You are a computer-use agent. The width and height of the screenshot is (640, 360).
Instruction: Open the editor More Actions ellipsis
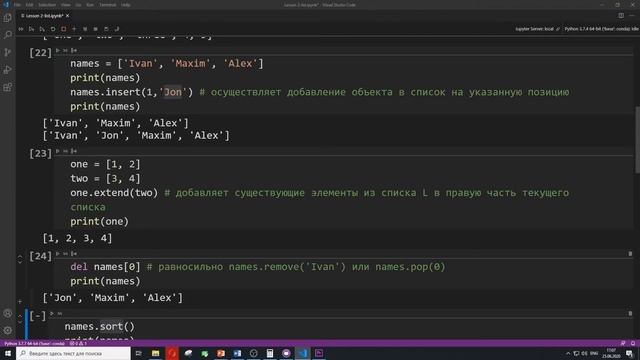[632, 16]
